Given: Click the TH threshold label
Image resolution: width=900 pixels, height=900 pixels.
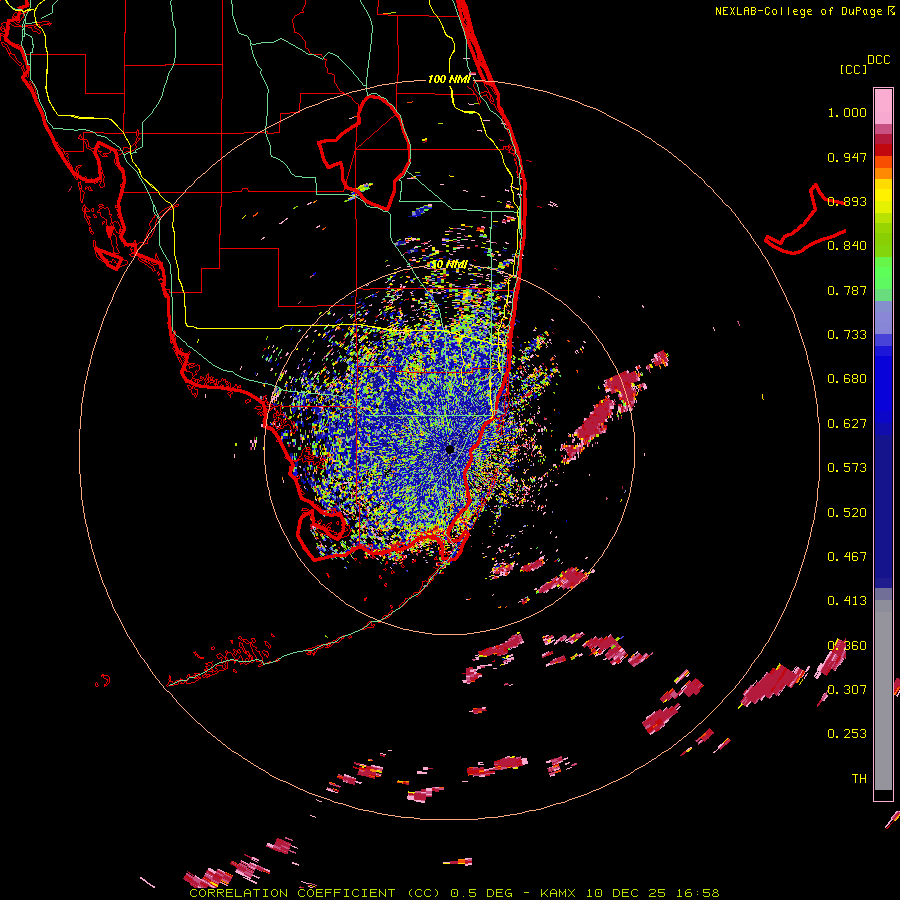Looking at the screenshot, I should click(859, 778).
